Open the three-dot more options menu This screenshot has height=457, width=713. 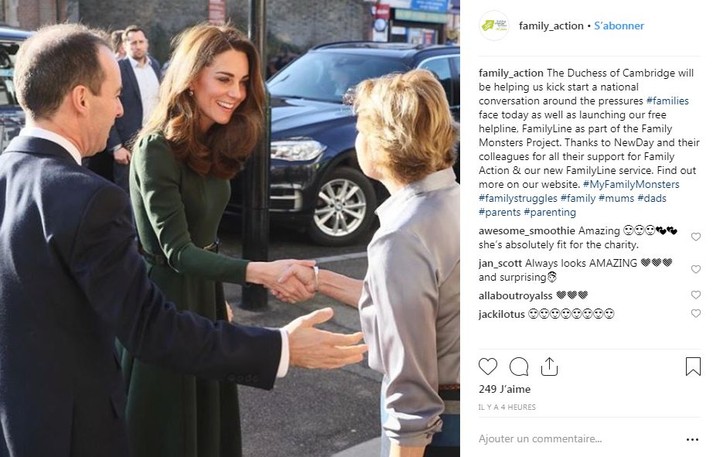692,440
